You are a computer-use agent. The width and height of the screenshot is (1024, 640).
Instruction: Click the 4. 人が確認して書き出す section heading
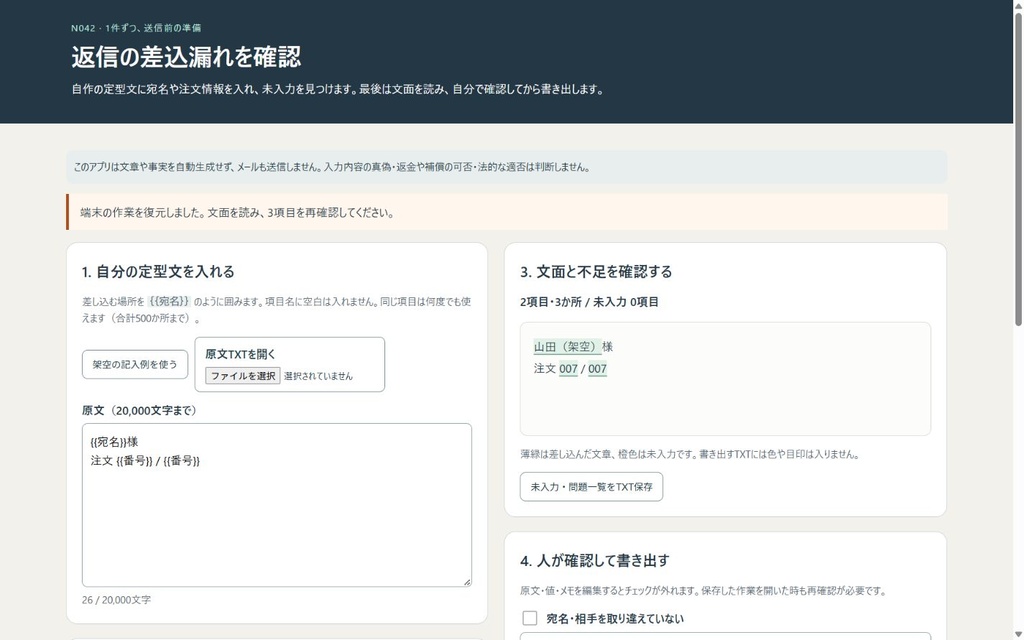click(594, 560)
